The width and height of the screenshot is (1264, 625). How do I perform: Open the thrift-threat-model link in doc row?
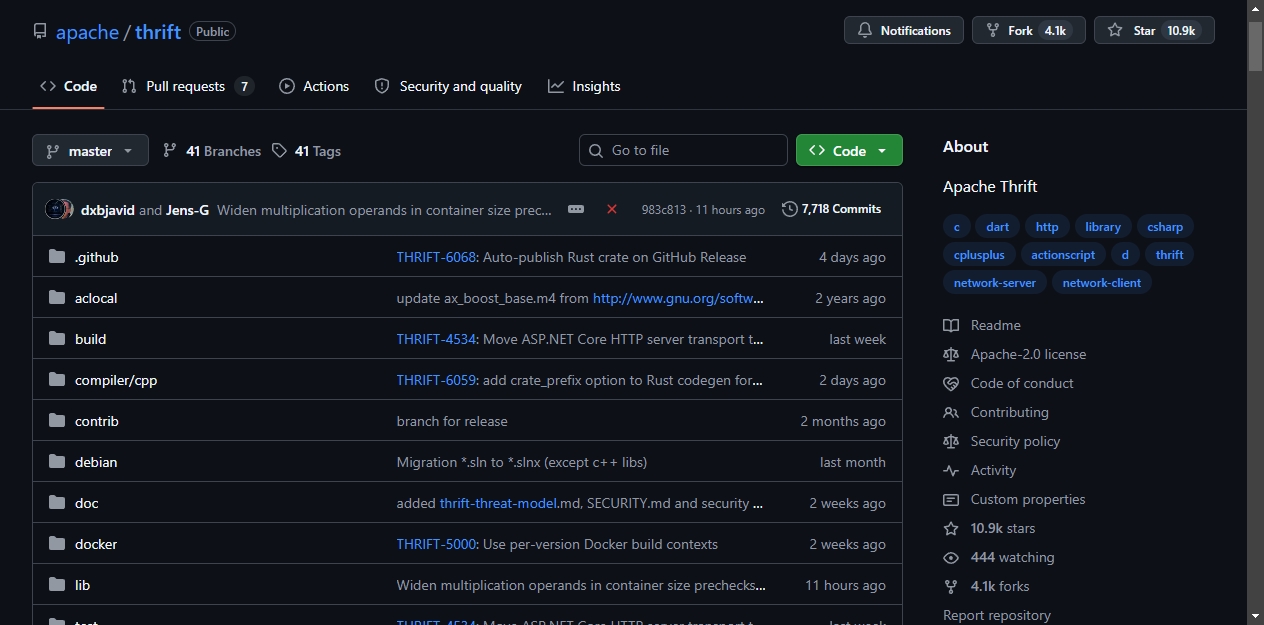click(498, 503)
